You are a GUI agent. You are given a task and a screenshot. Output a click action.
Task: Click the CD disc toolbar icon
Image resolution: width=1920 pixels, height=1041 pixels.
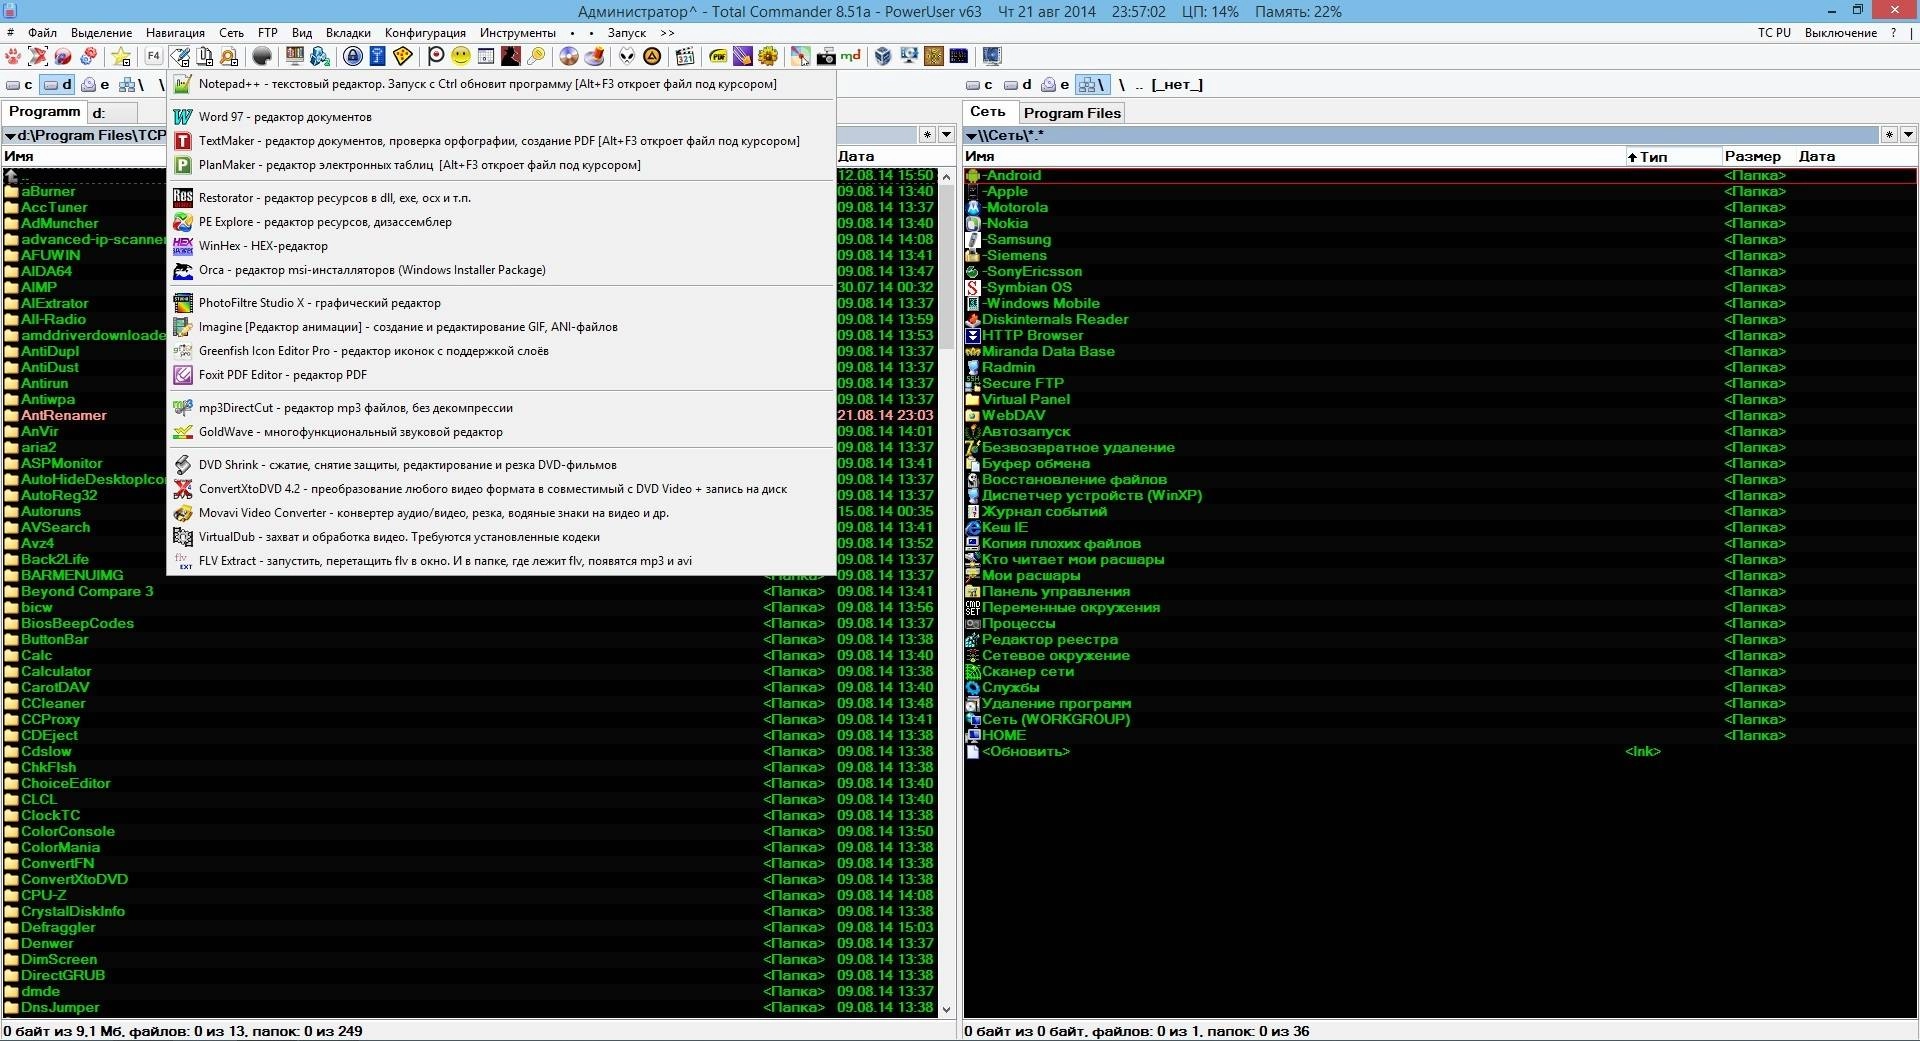point(569,56)
